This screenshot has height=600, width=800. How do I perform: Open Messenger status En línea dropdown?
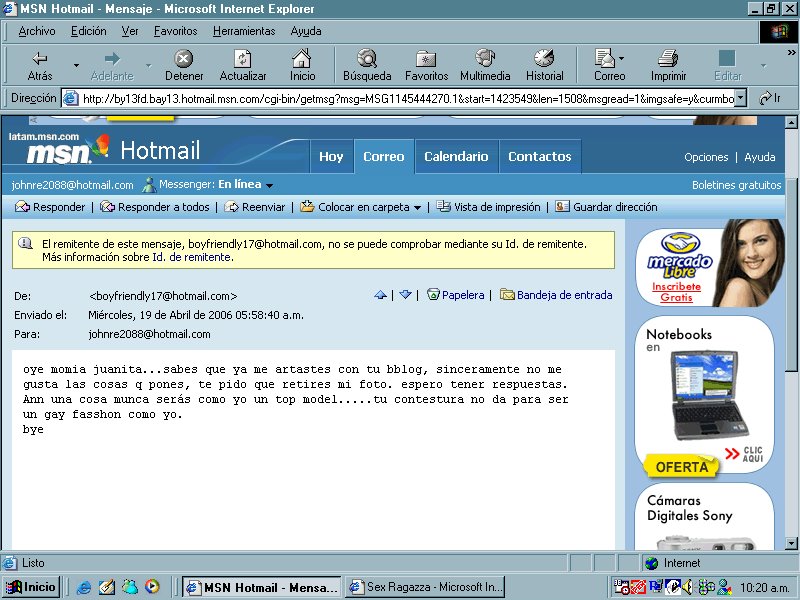click(269, 185)
